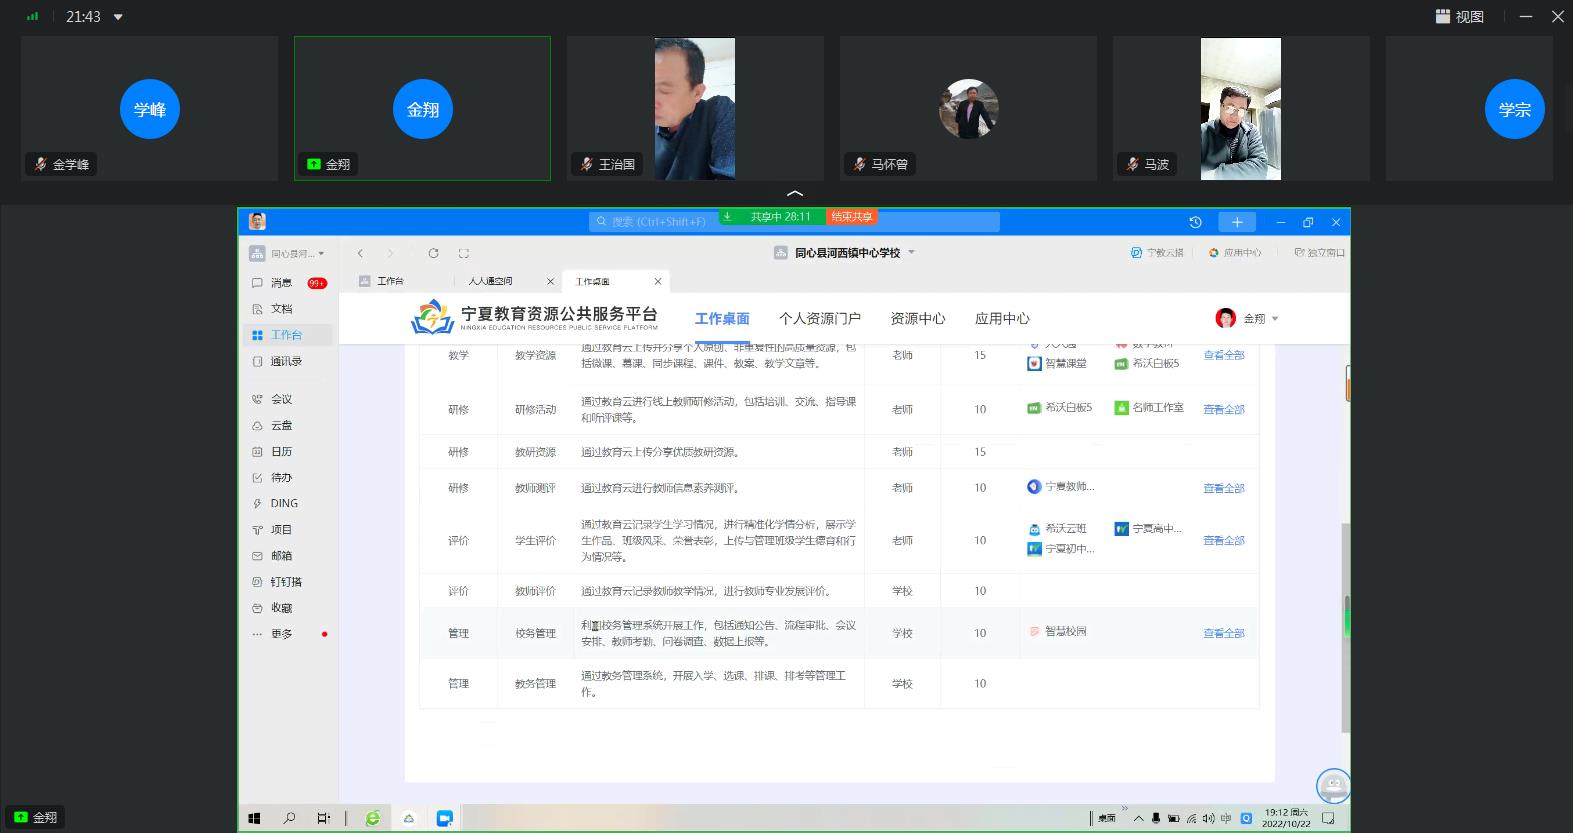Click the refresh page icon
Viewport: 1573px width, 833px height.
click(433, 253)
